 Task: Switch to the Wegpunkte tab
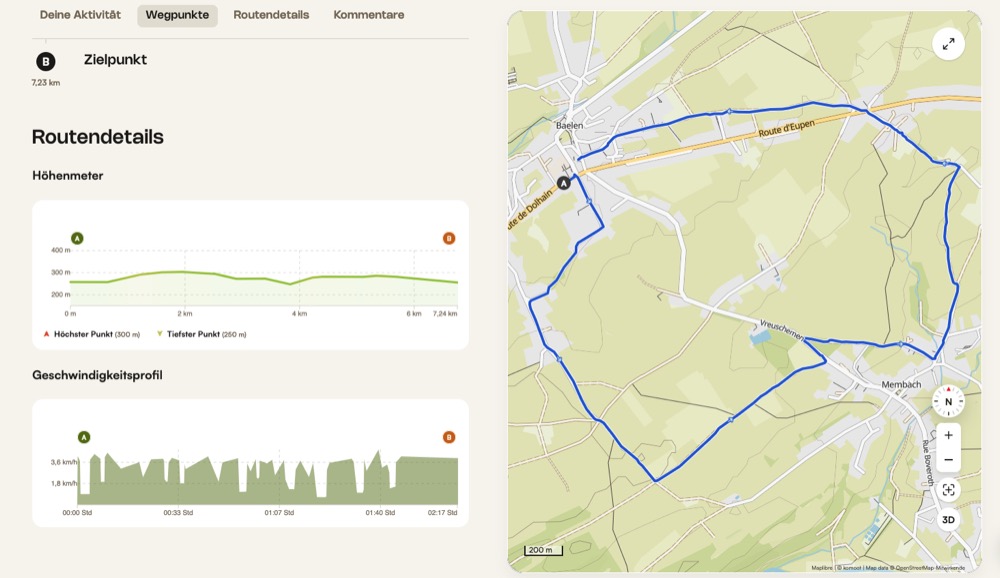click(x=177, y=15)
